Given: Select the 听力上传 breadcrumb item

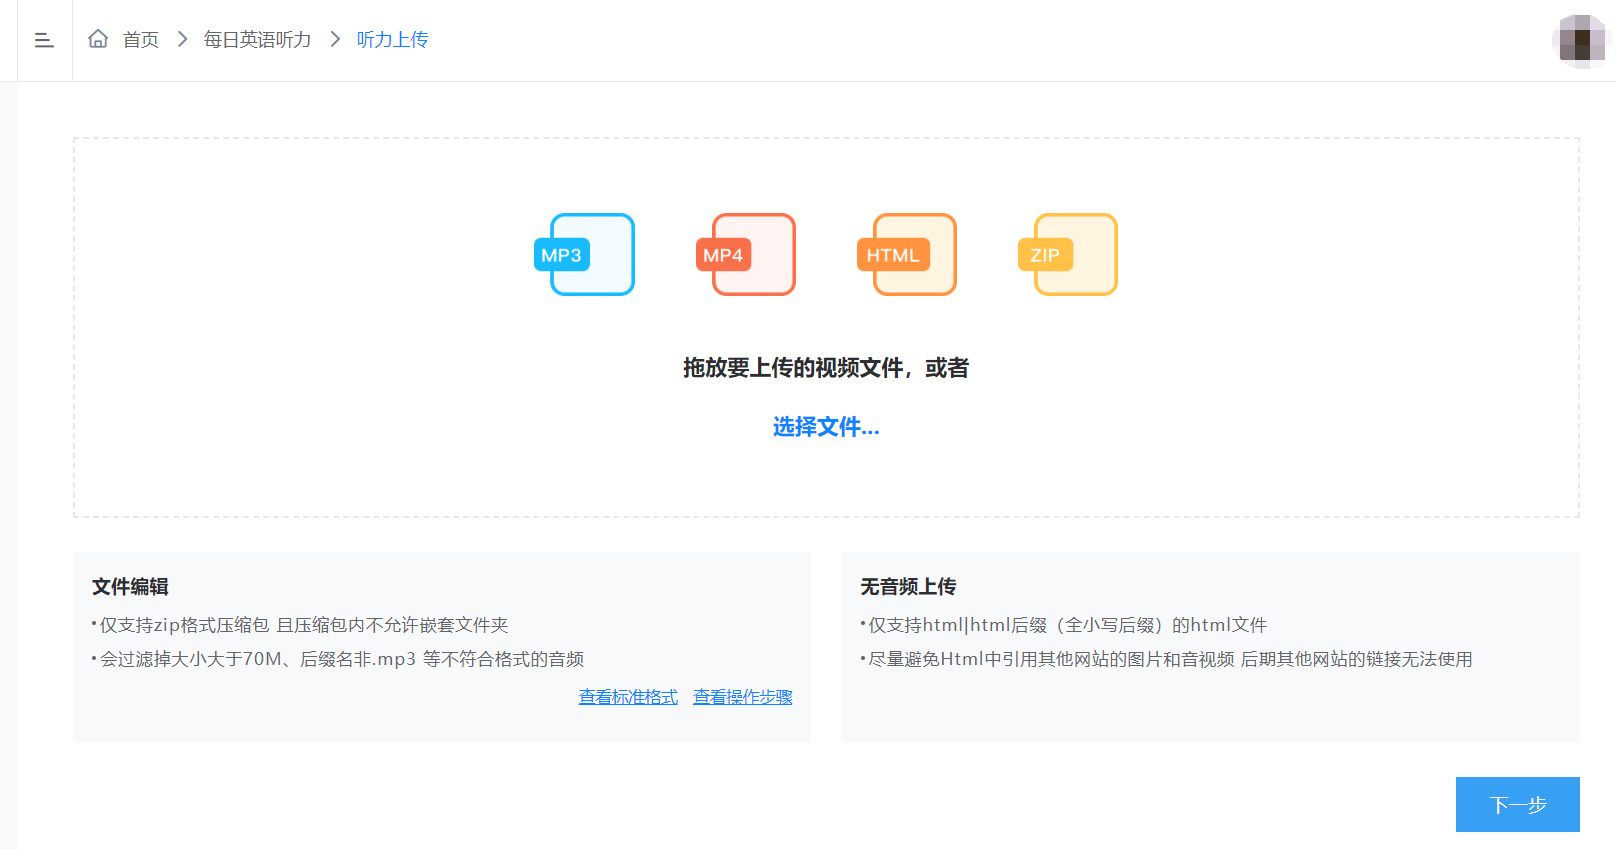Looking at the screenshot, I should coord(392,40).
